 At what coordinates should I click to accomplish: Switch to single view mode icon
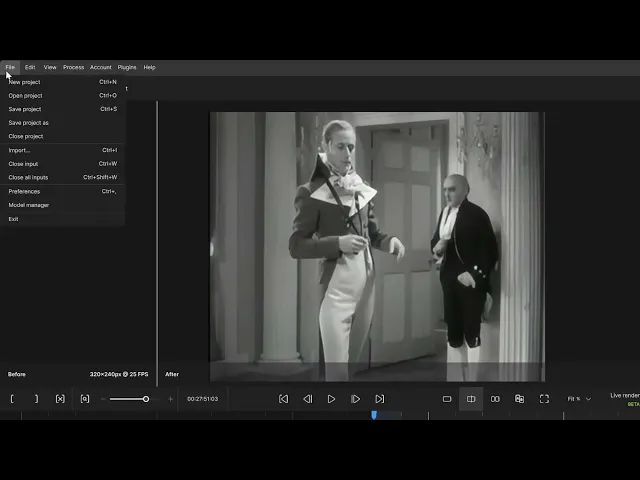click(447, 399)
